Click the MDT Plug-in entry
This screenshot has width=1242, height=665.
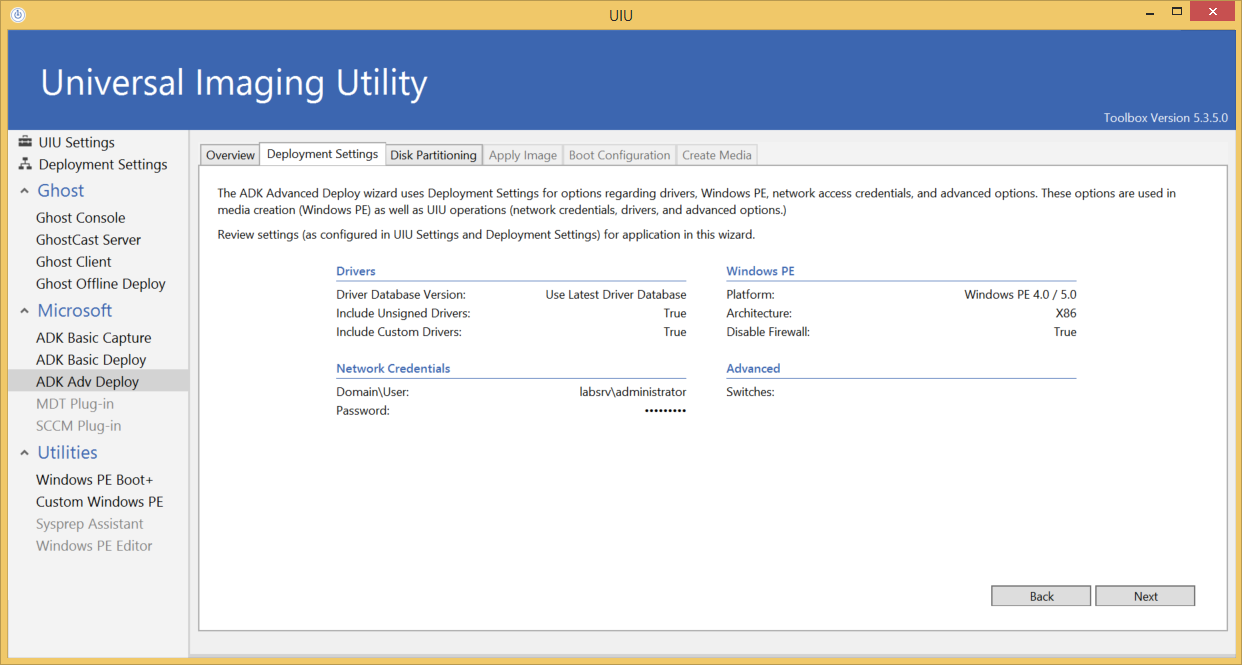(75, 404)
